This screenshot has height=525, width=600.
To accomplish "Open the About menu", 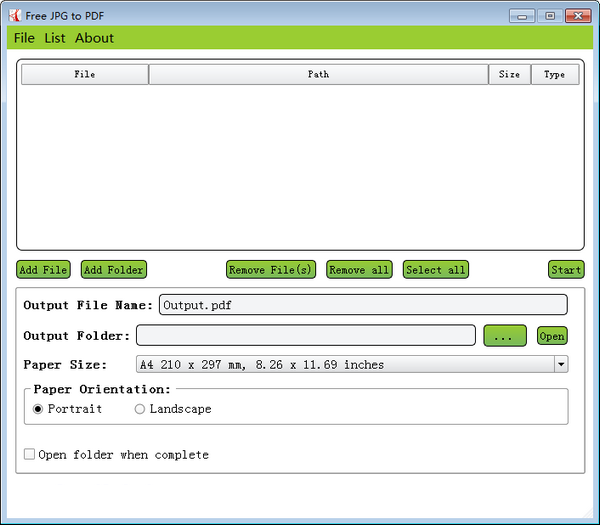I will (x=94, y=38).
